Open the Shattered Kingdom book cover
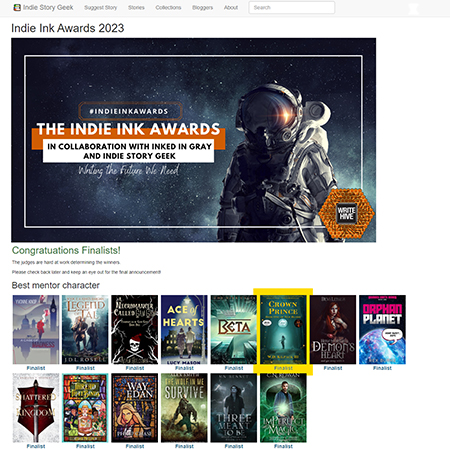The image size is (450, 450). [36, 408]
